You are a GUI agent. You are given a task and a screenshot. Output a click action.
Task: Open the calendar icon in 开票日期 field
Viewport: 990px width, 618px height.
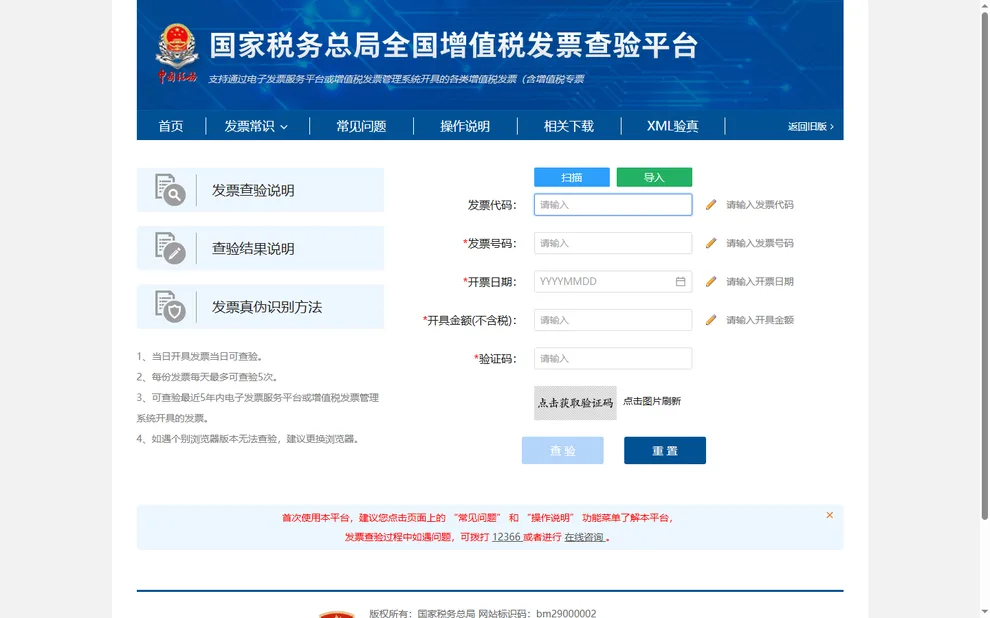[680, 282]
